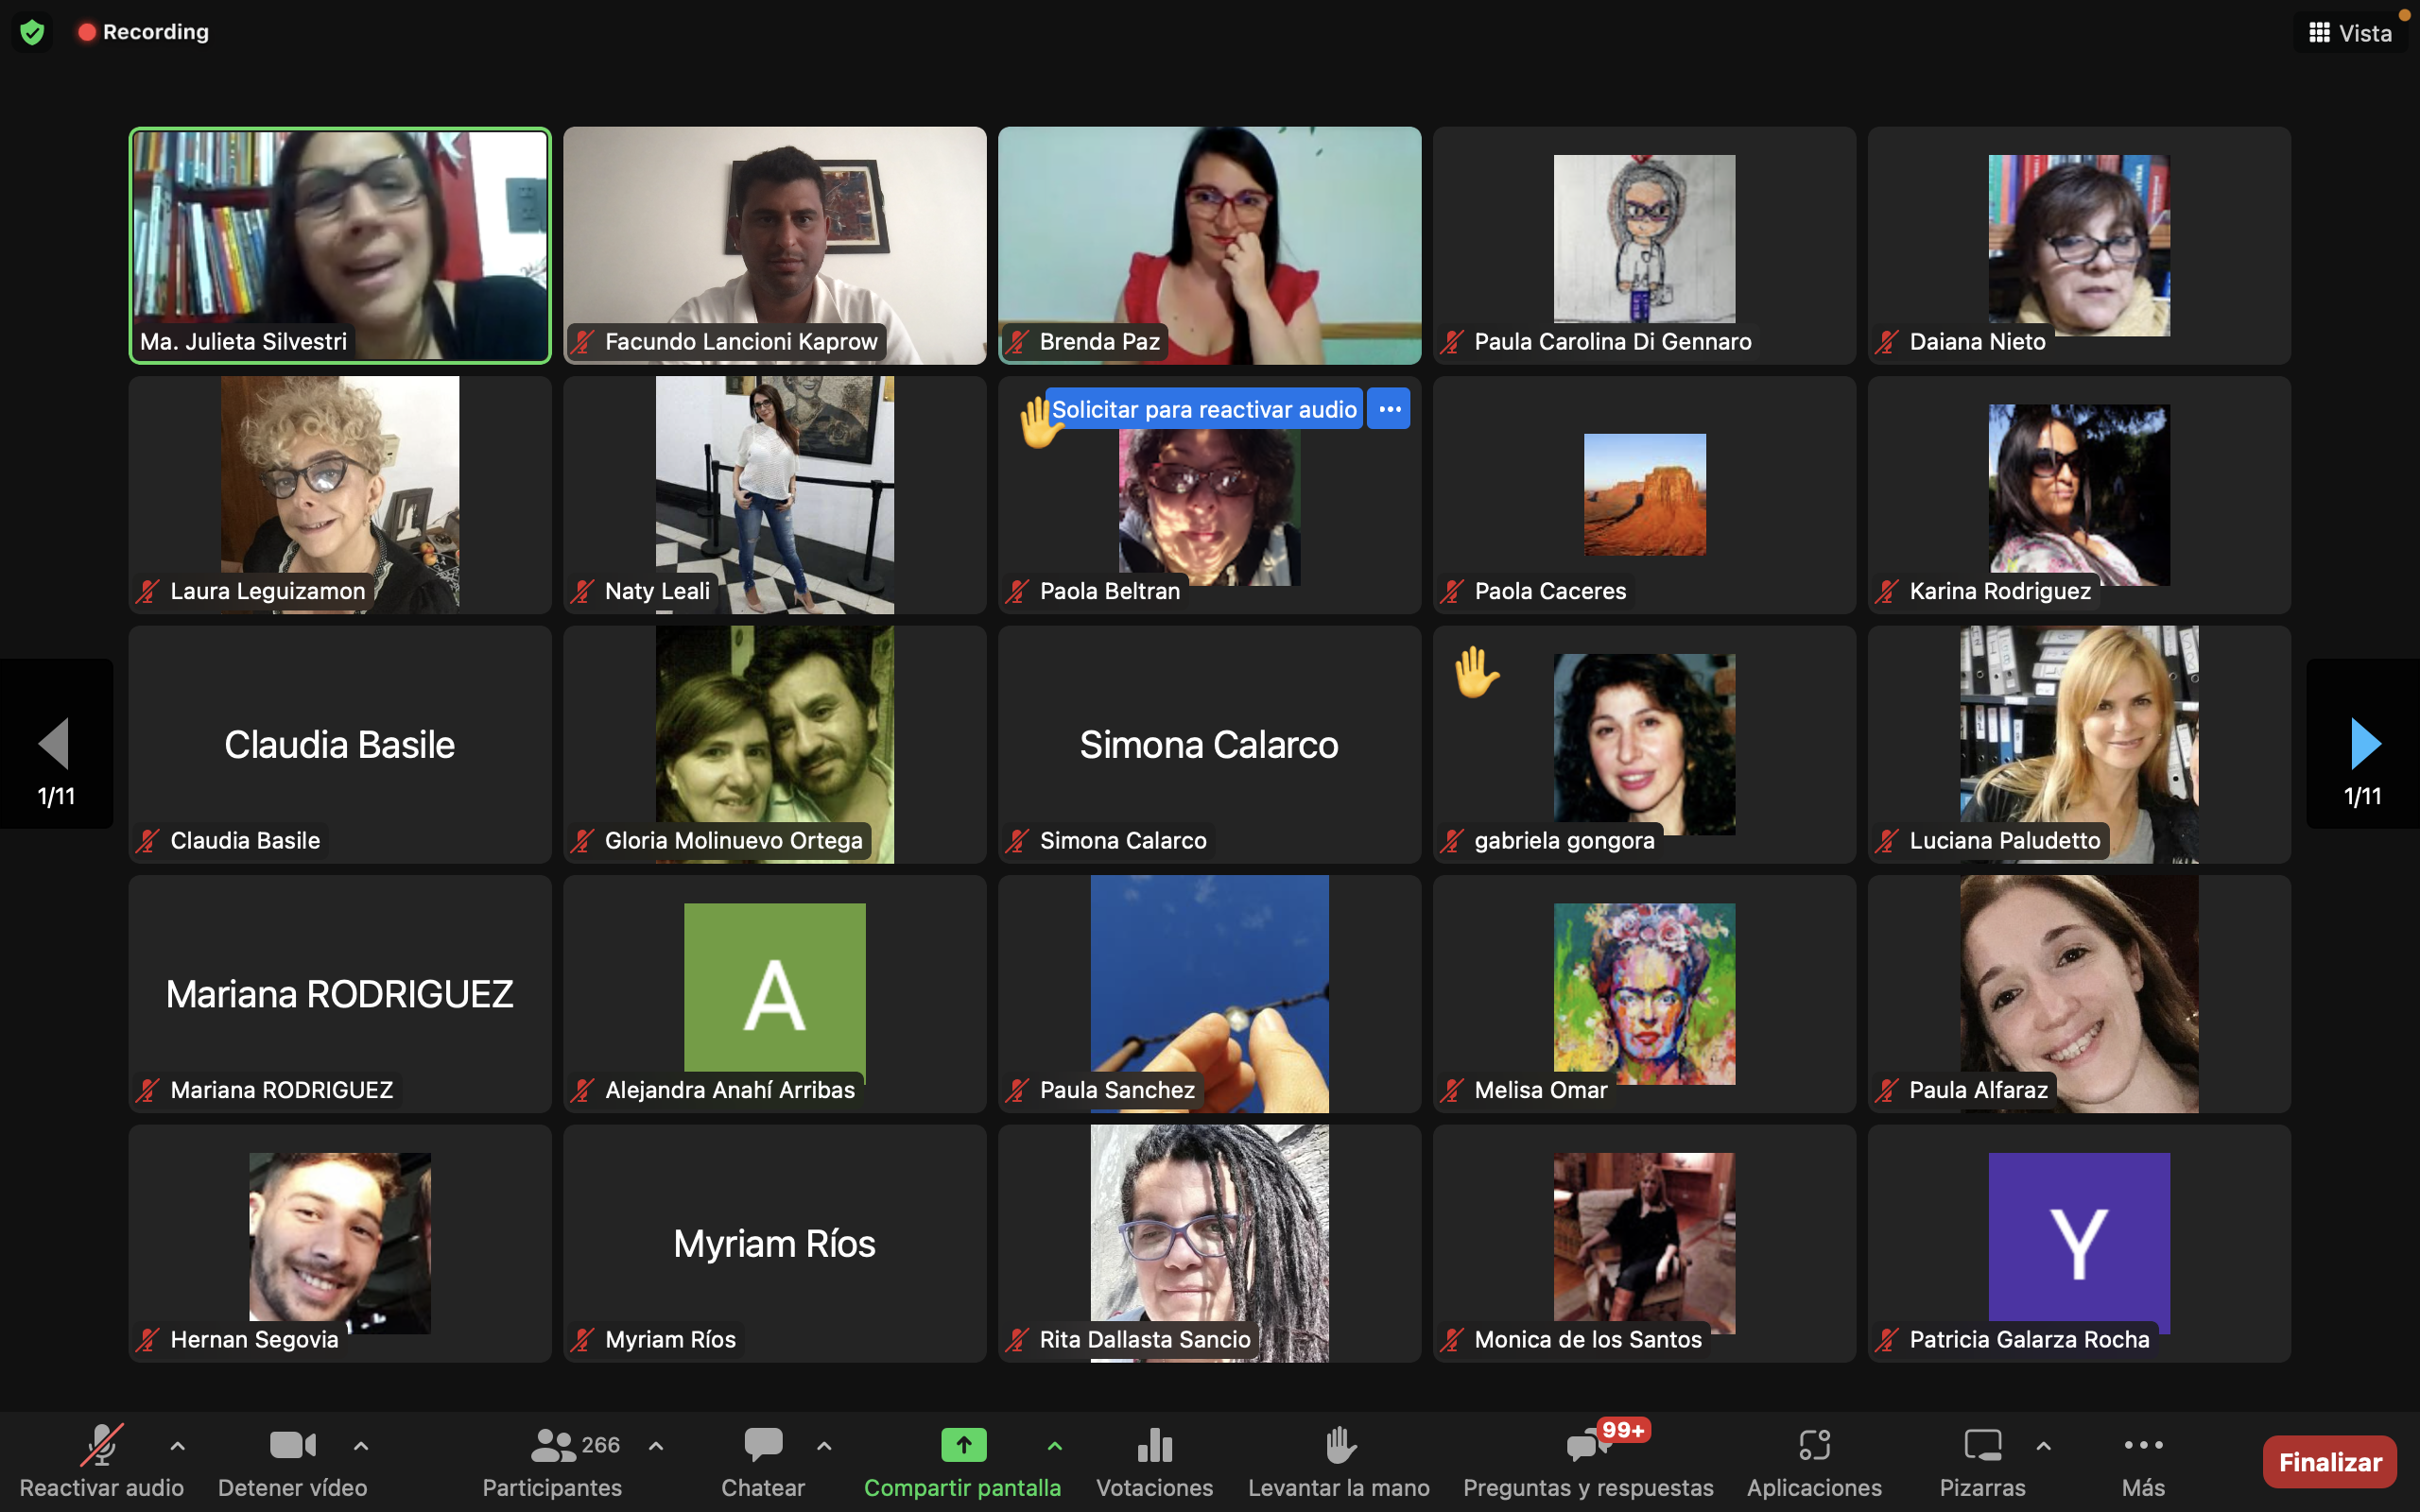Click muted mic icon of Mariana RODRIGUEZ
The height and width of the screenshot is (1512, 2420).
(148, 1090)
